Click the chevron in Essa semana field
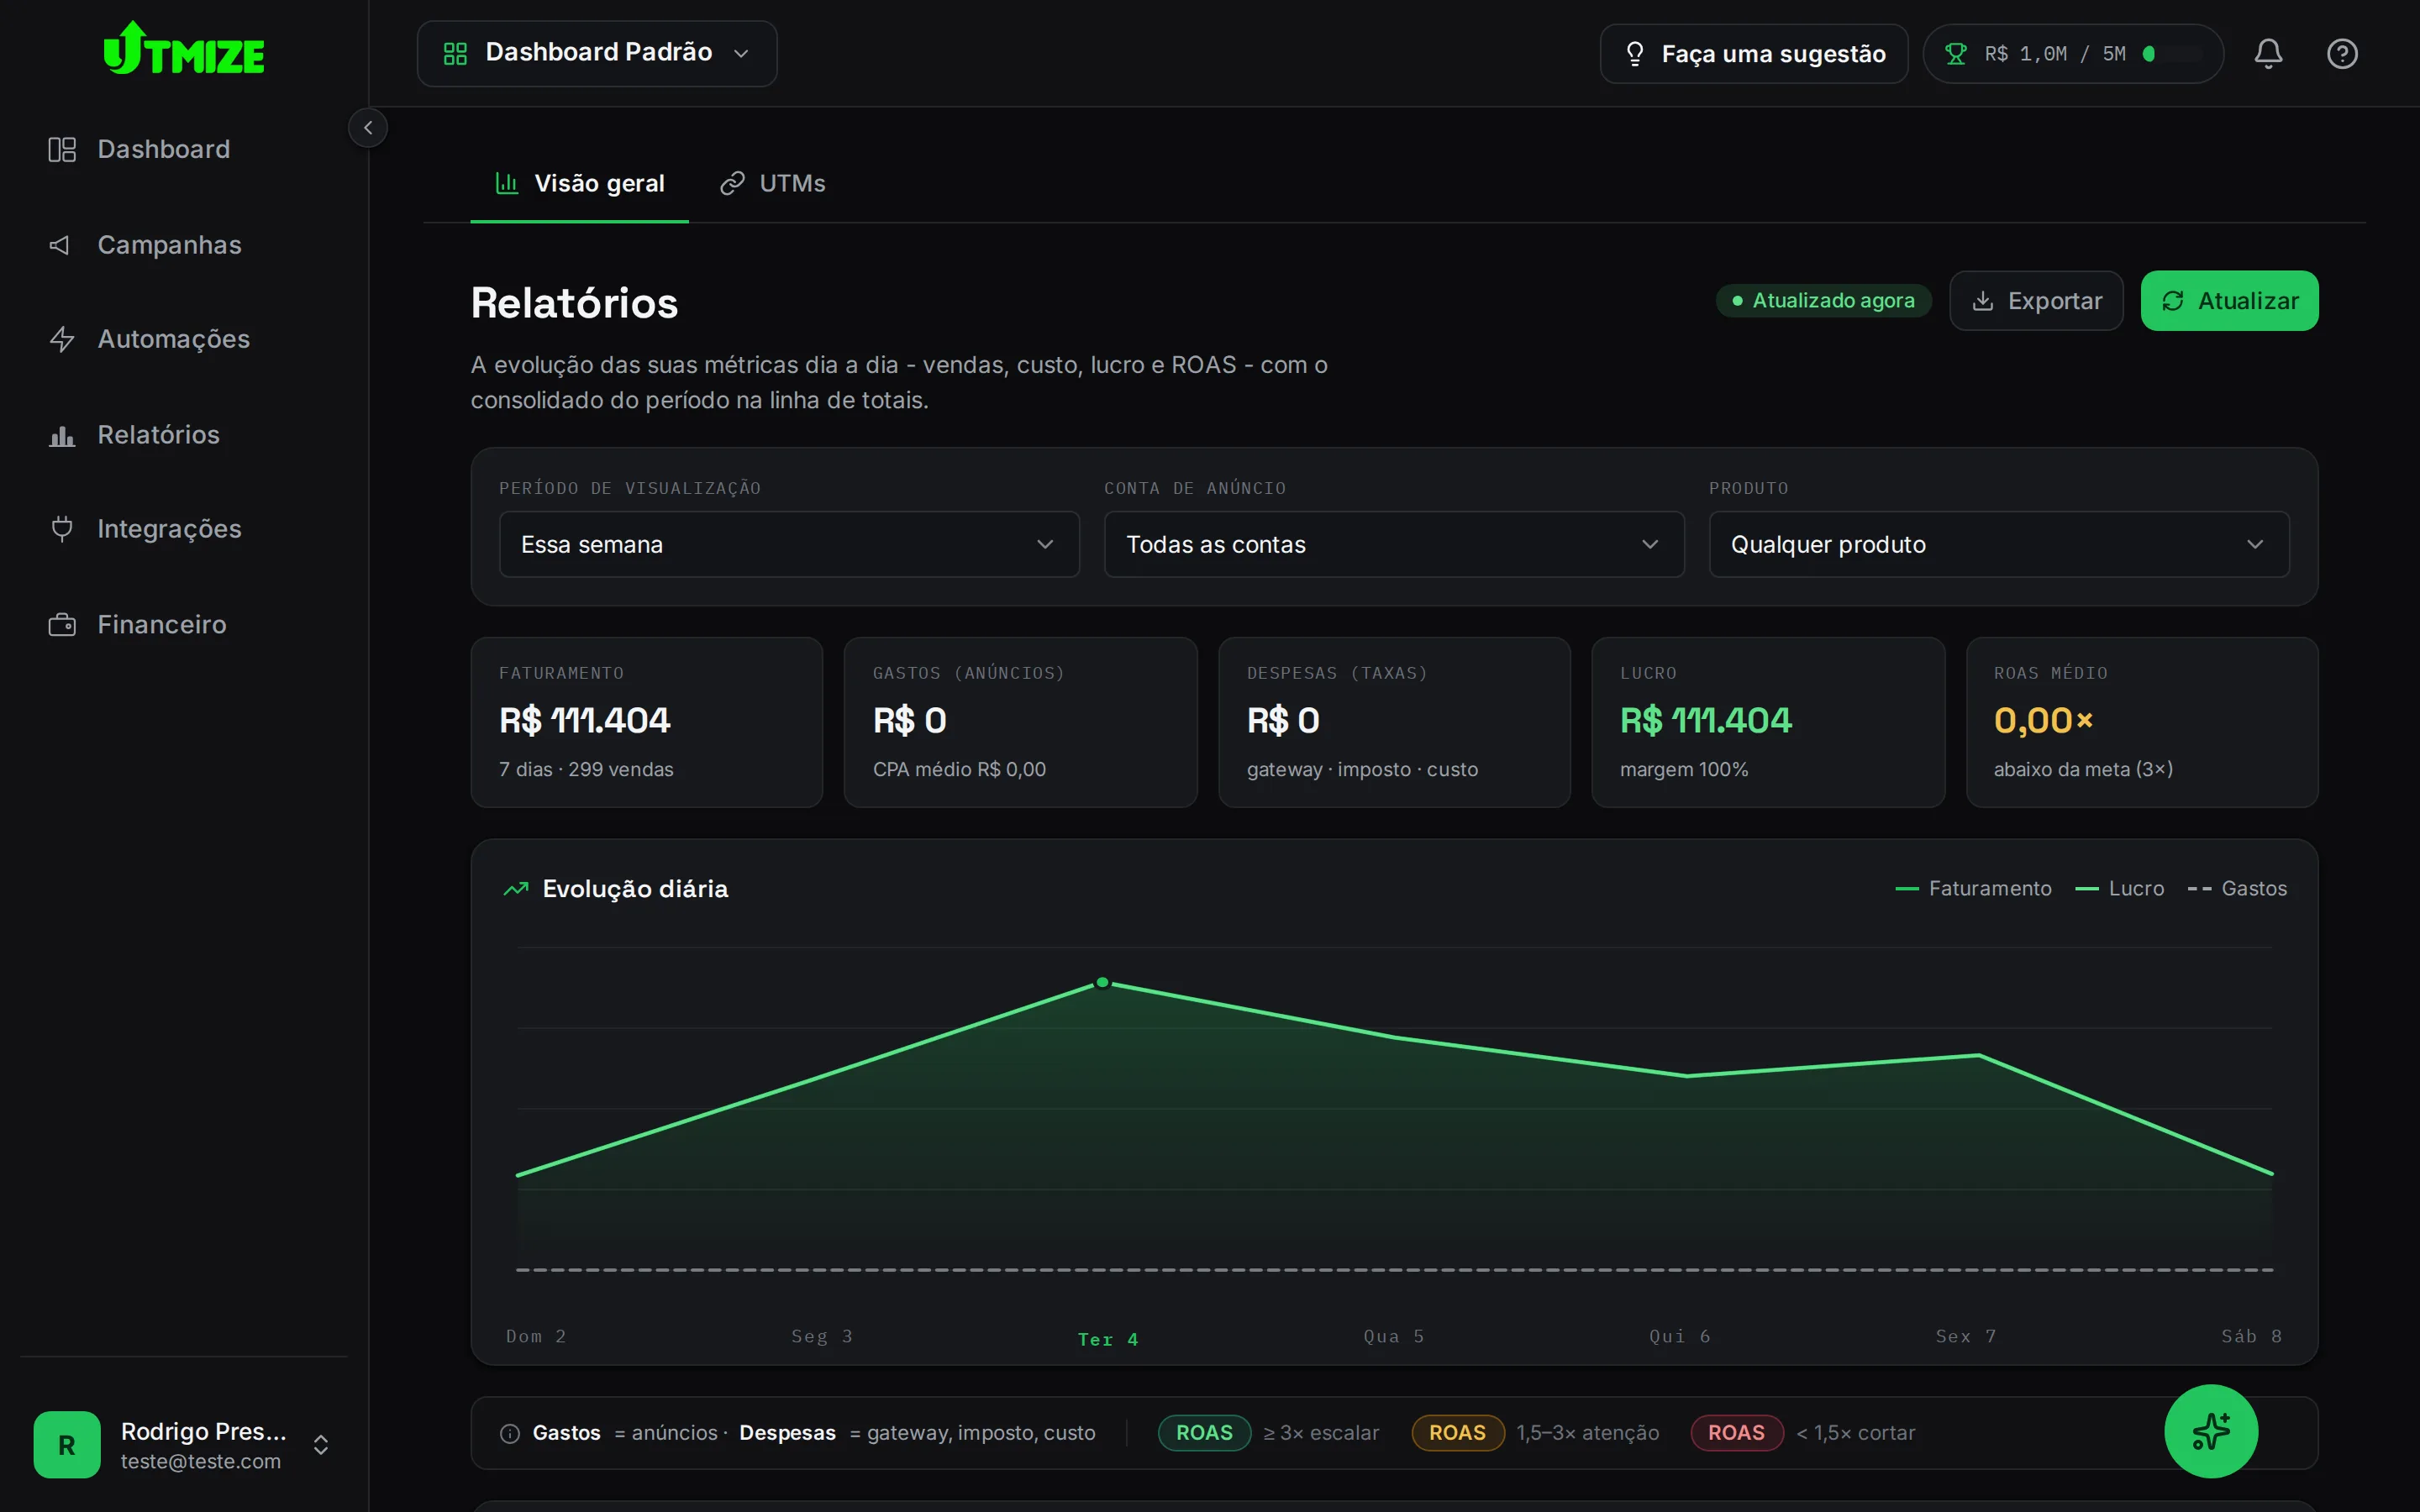 tap(1045, 545)
